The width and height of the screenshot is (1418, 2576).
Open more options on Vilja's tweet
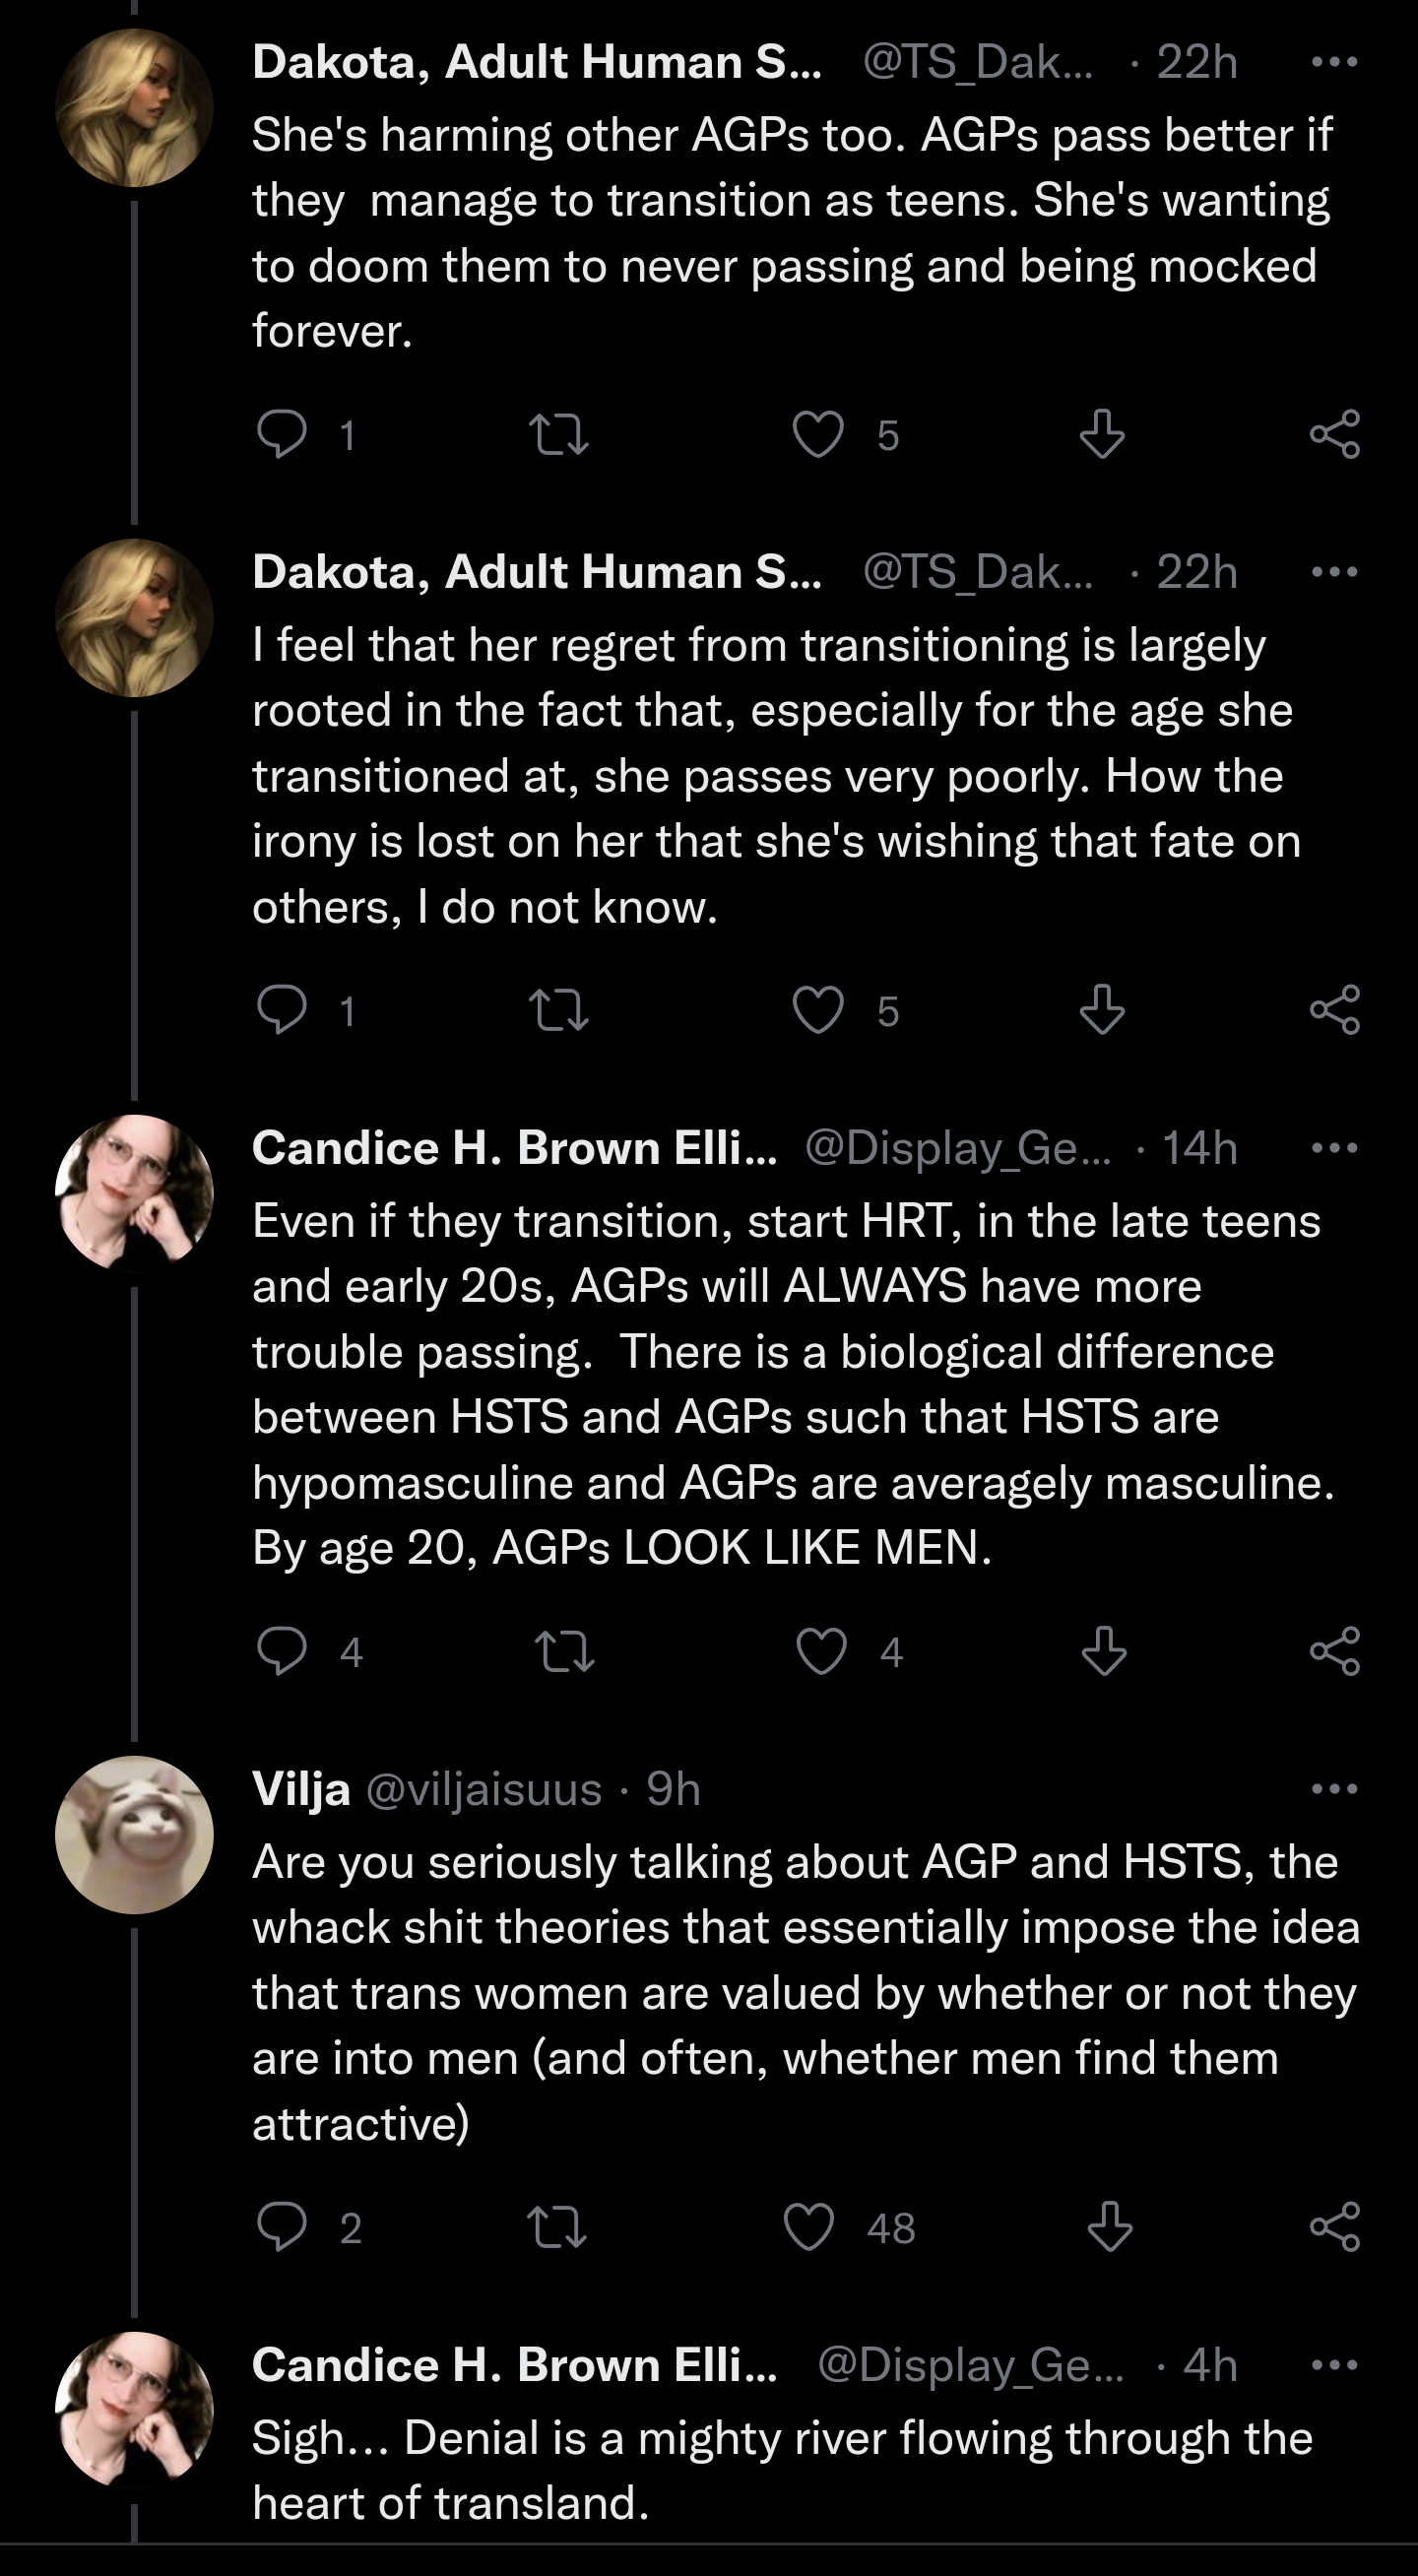coord(1334,1788)
